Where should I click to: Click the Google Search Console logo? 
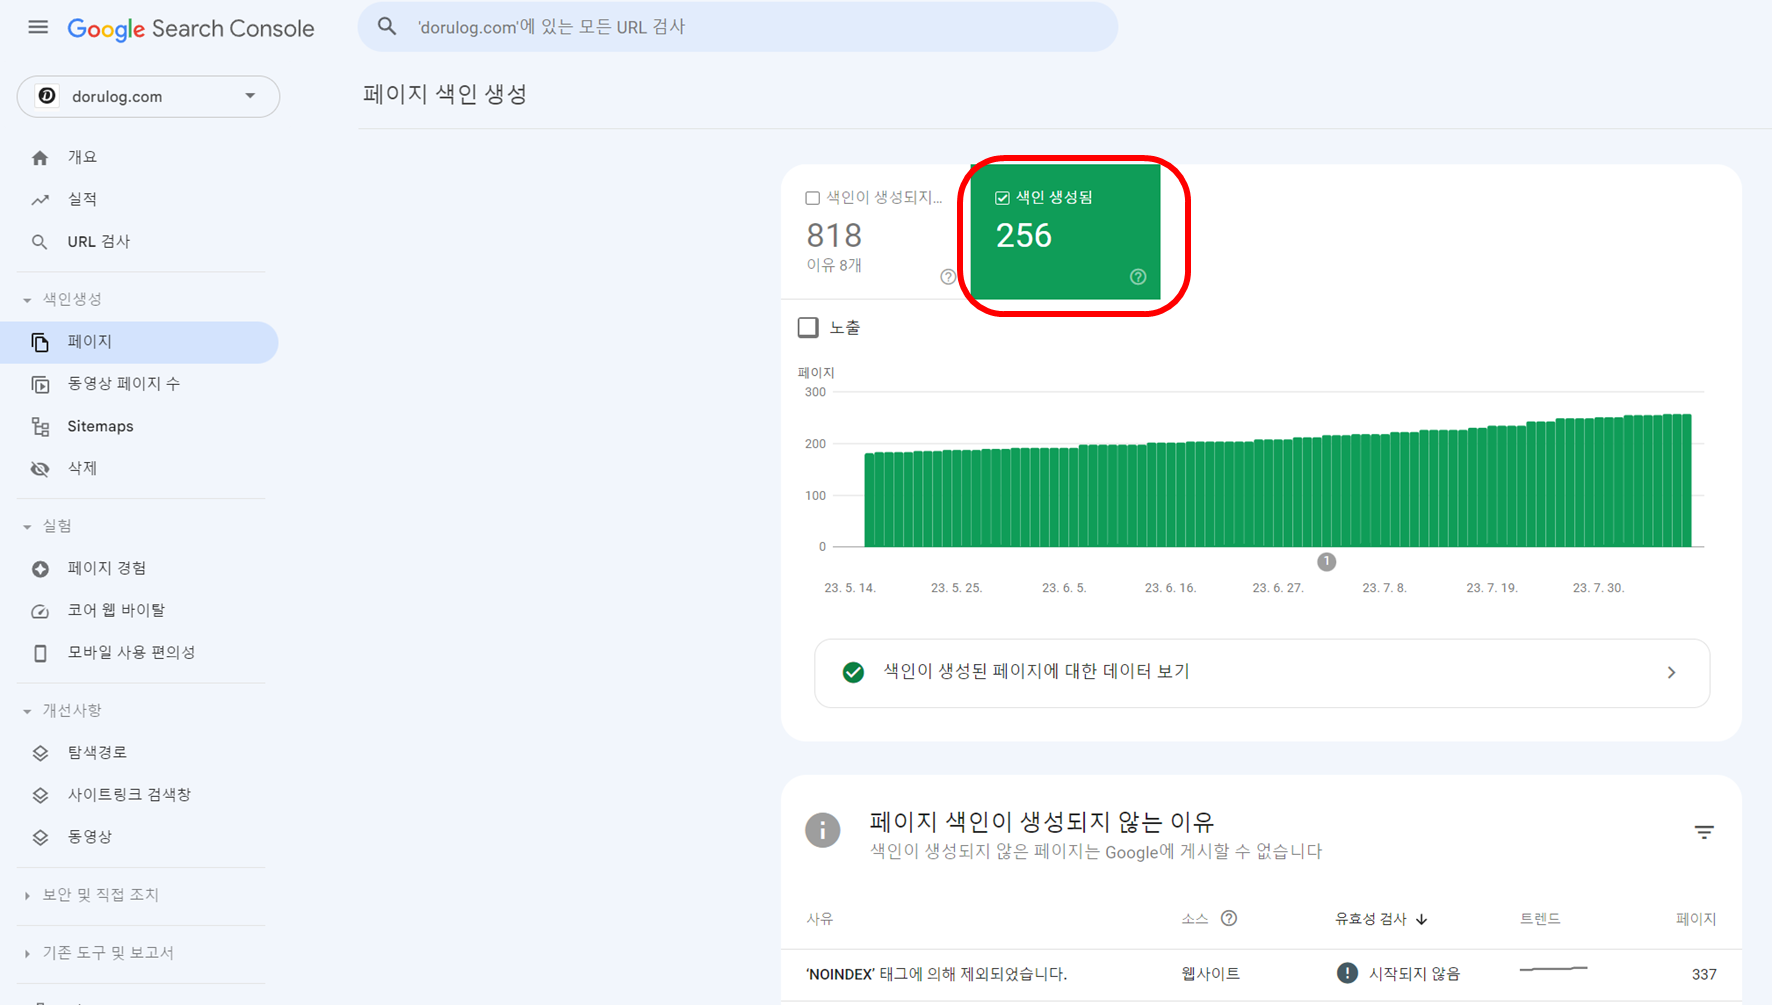pos(191,29)
